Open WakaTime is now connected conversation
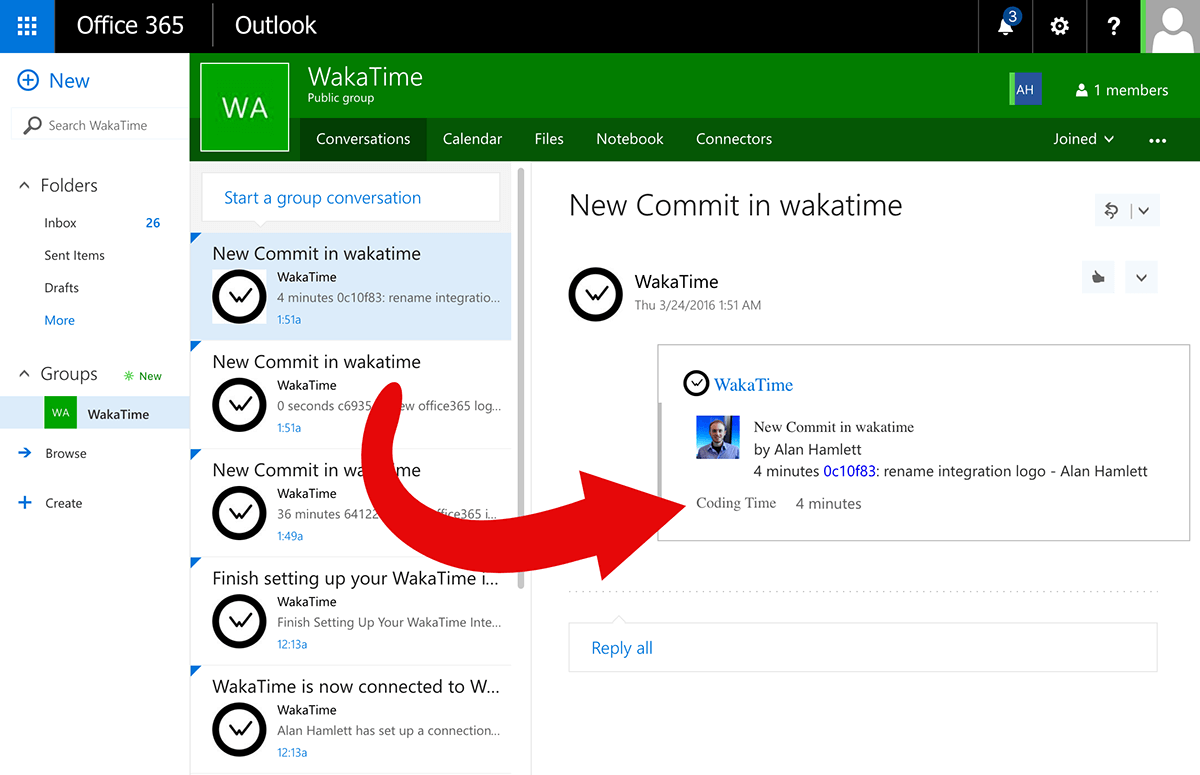This screenshot has width=1200, height=775. (350, 719)
